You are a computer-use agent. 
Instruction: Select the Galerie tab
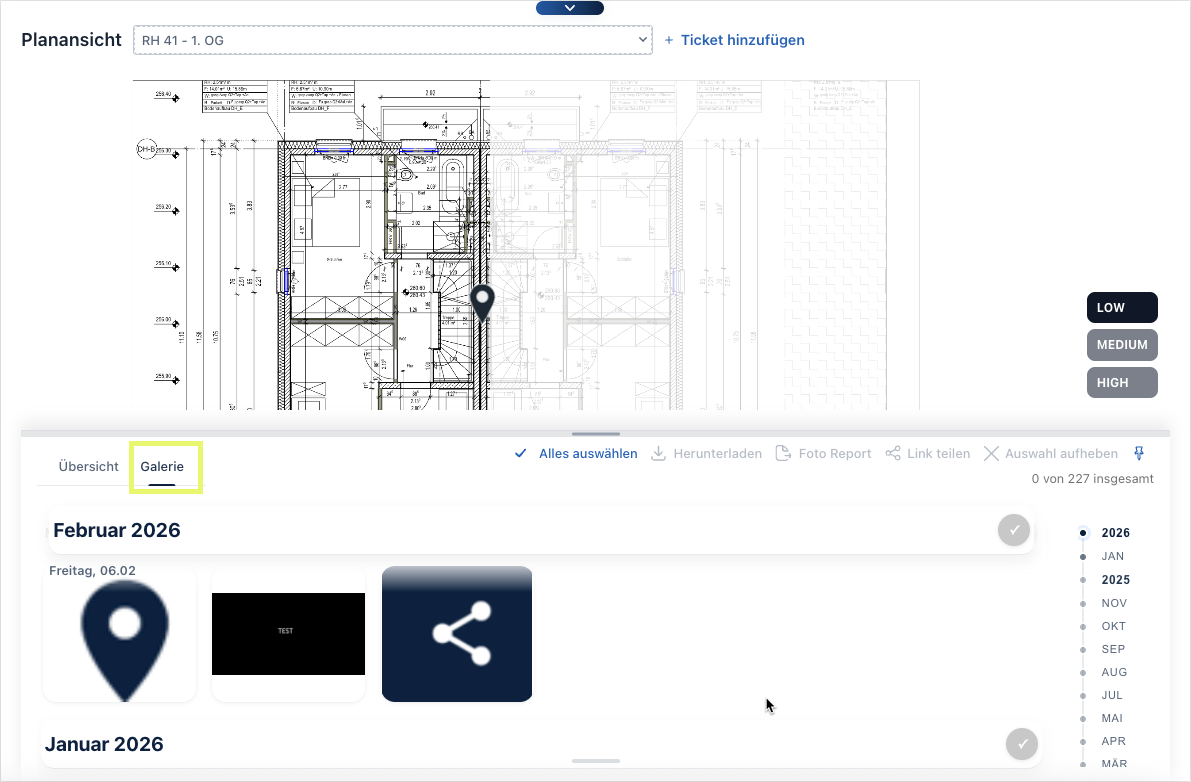(162, 467)
